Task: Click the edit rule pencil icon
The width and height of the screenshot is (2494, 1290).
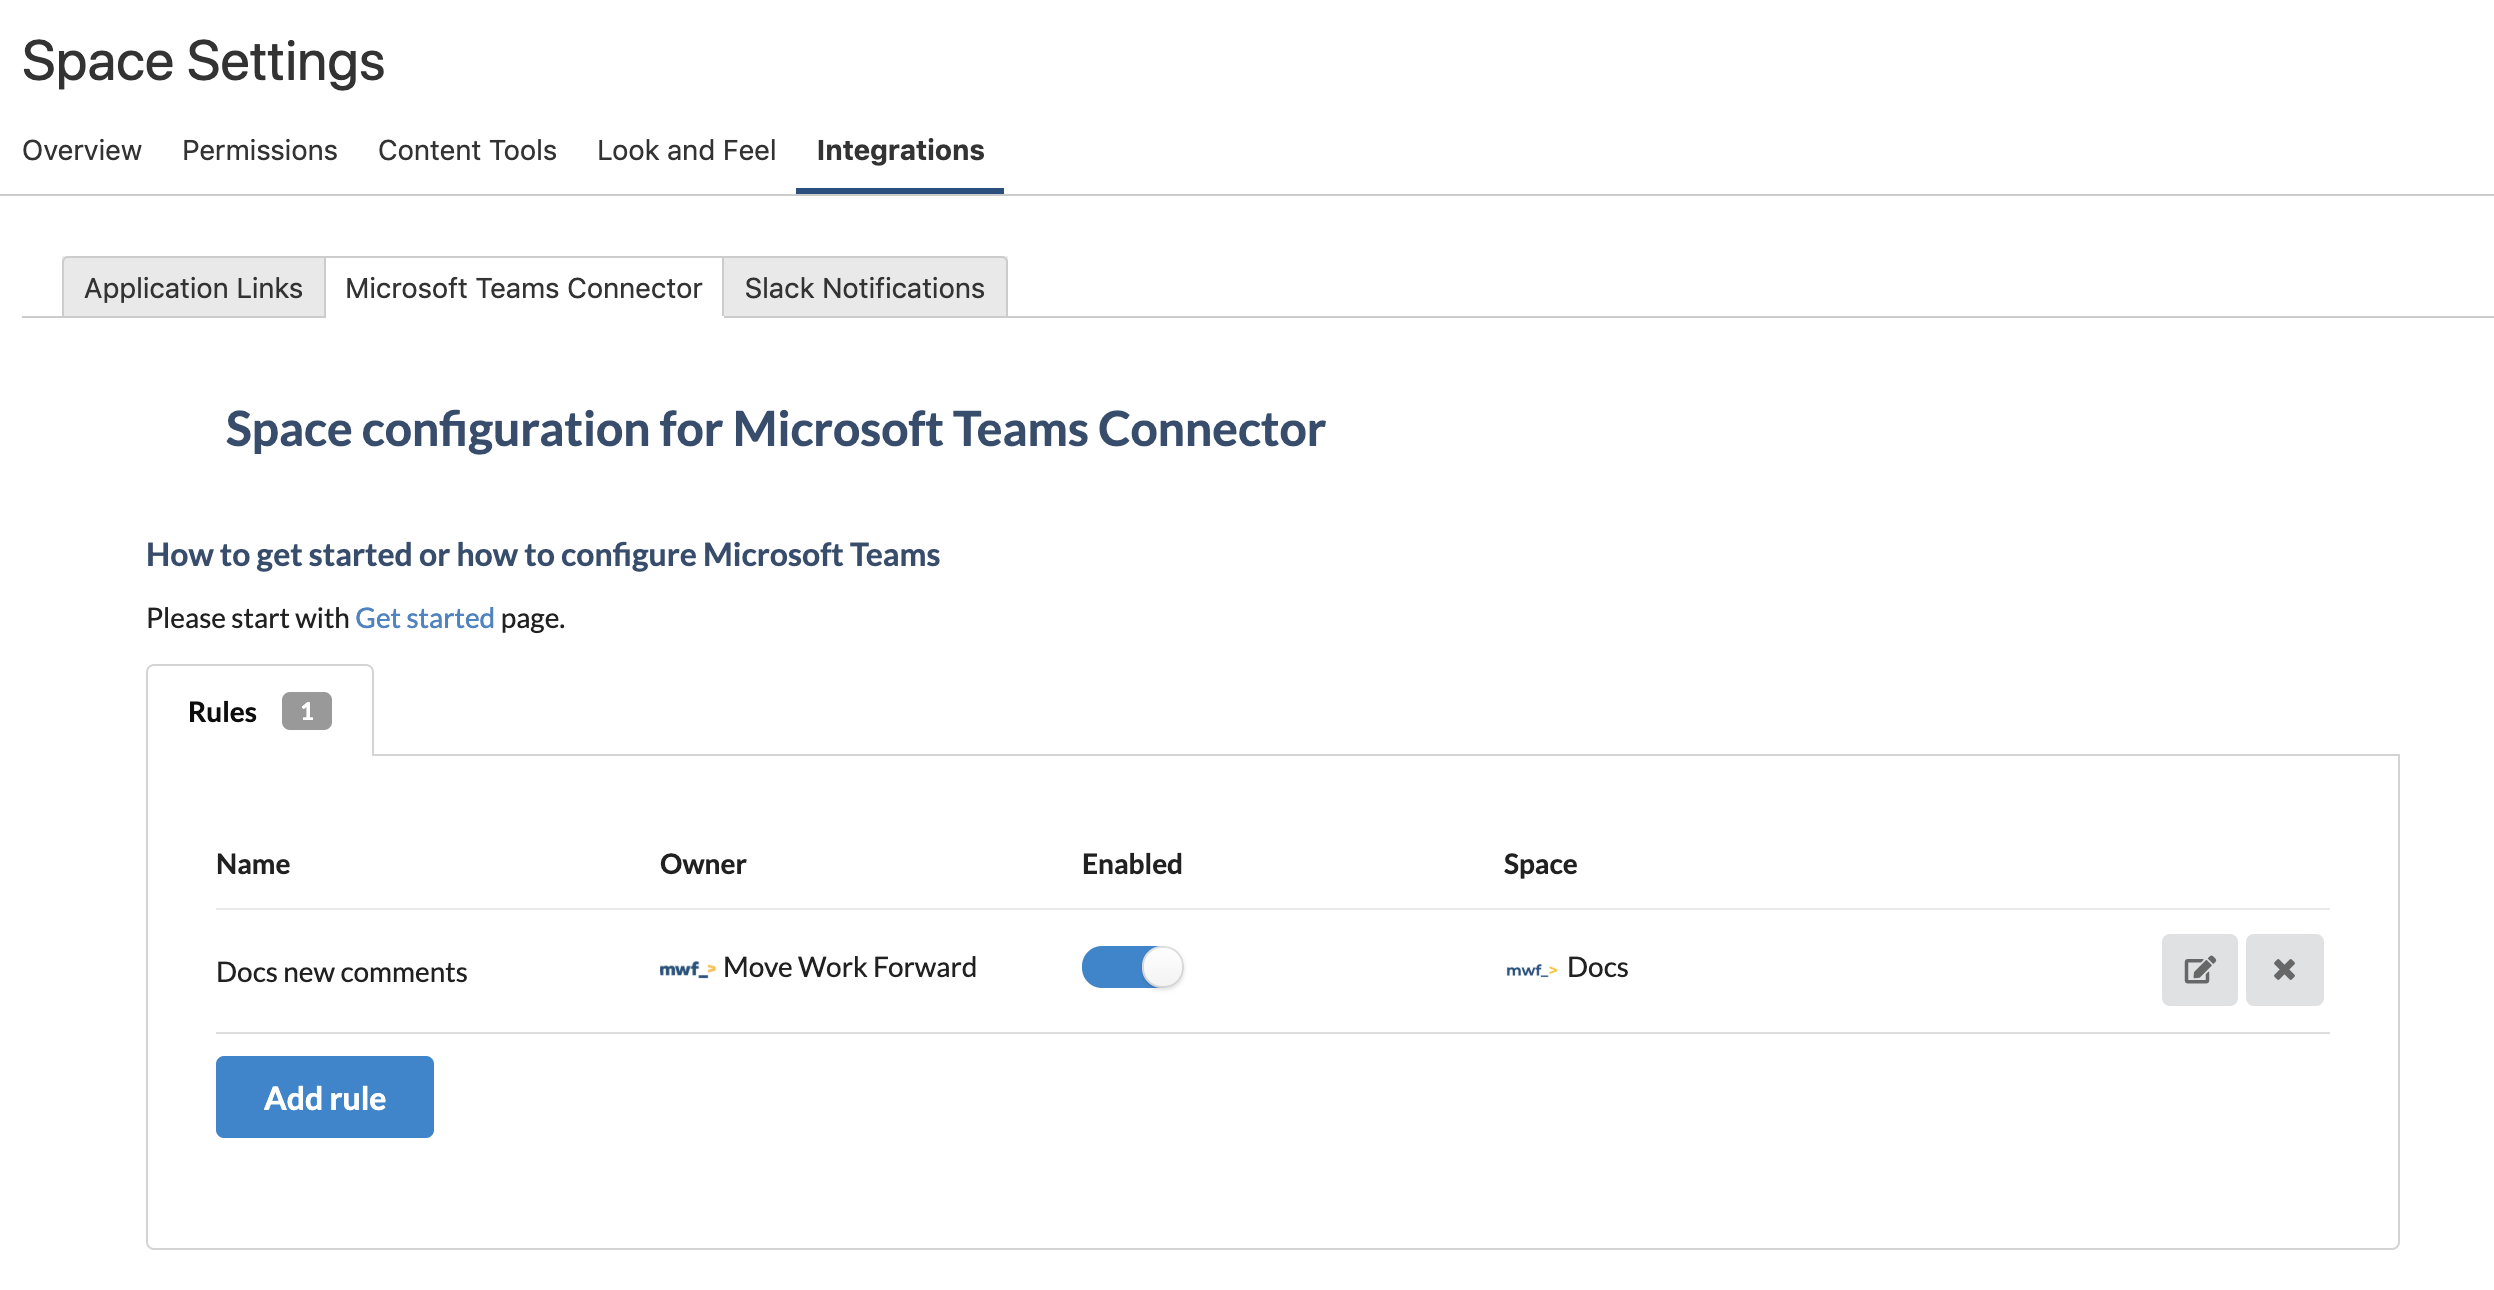Action: 2198,969
